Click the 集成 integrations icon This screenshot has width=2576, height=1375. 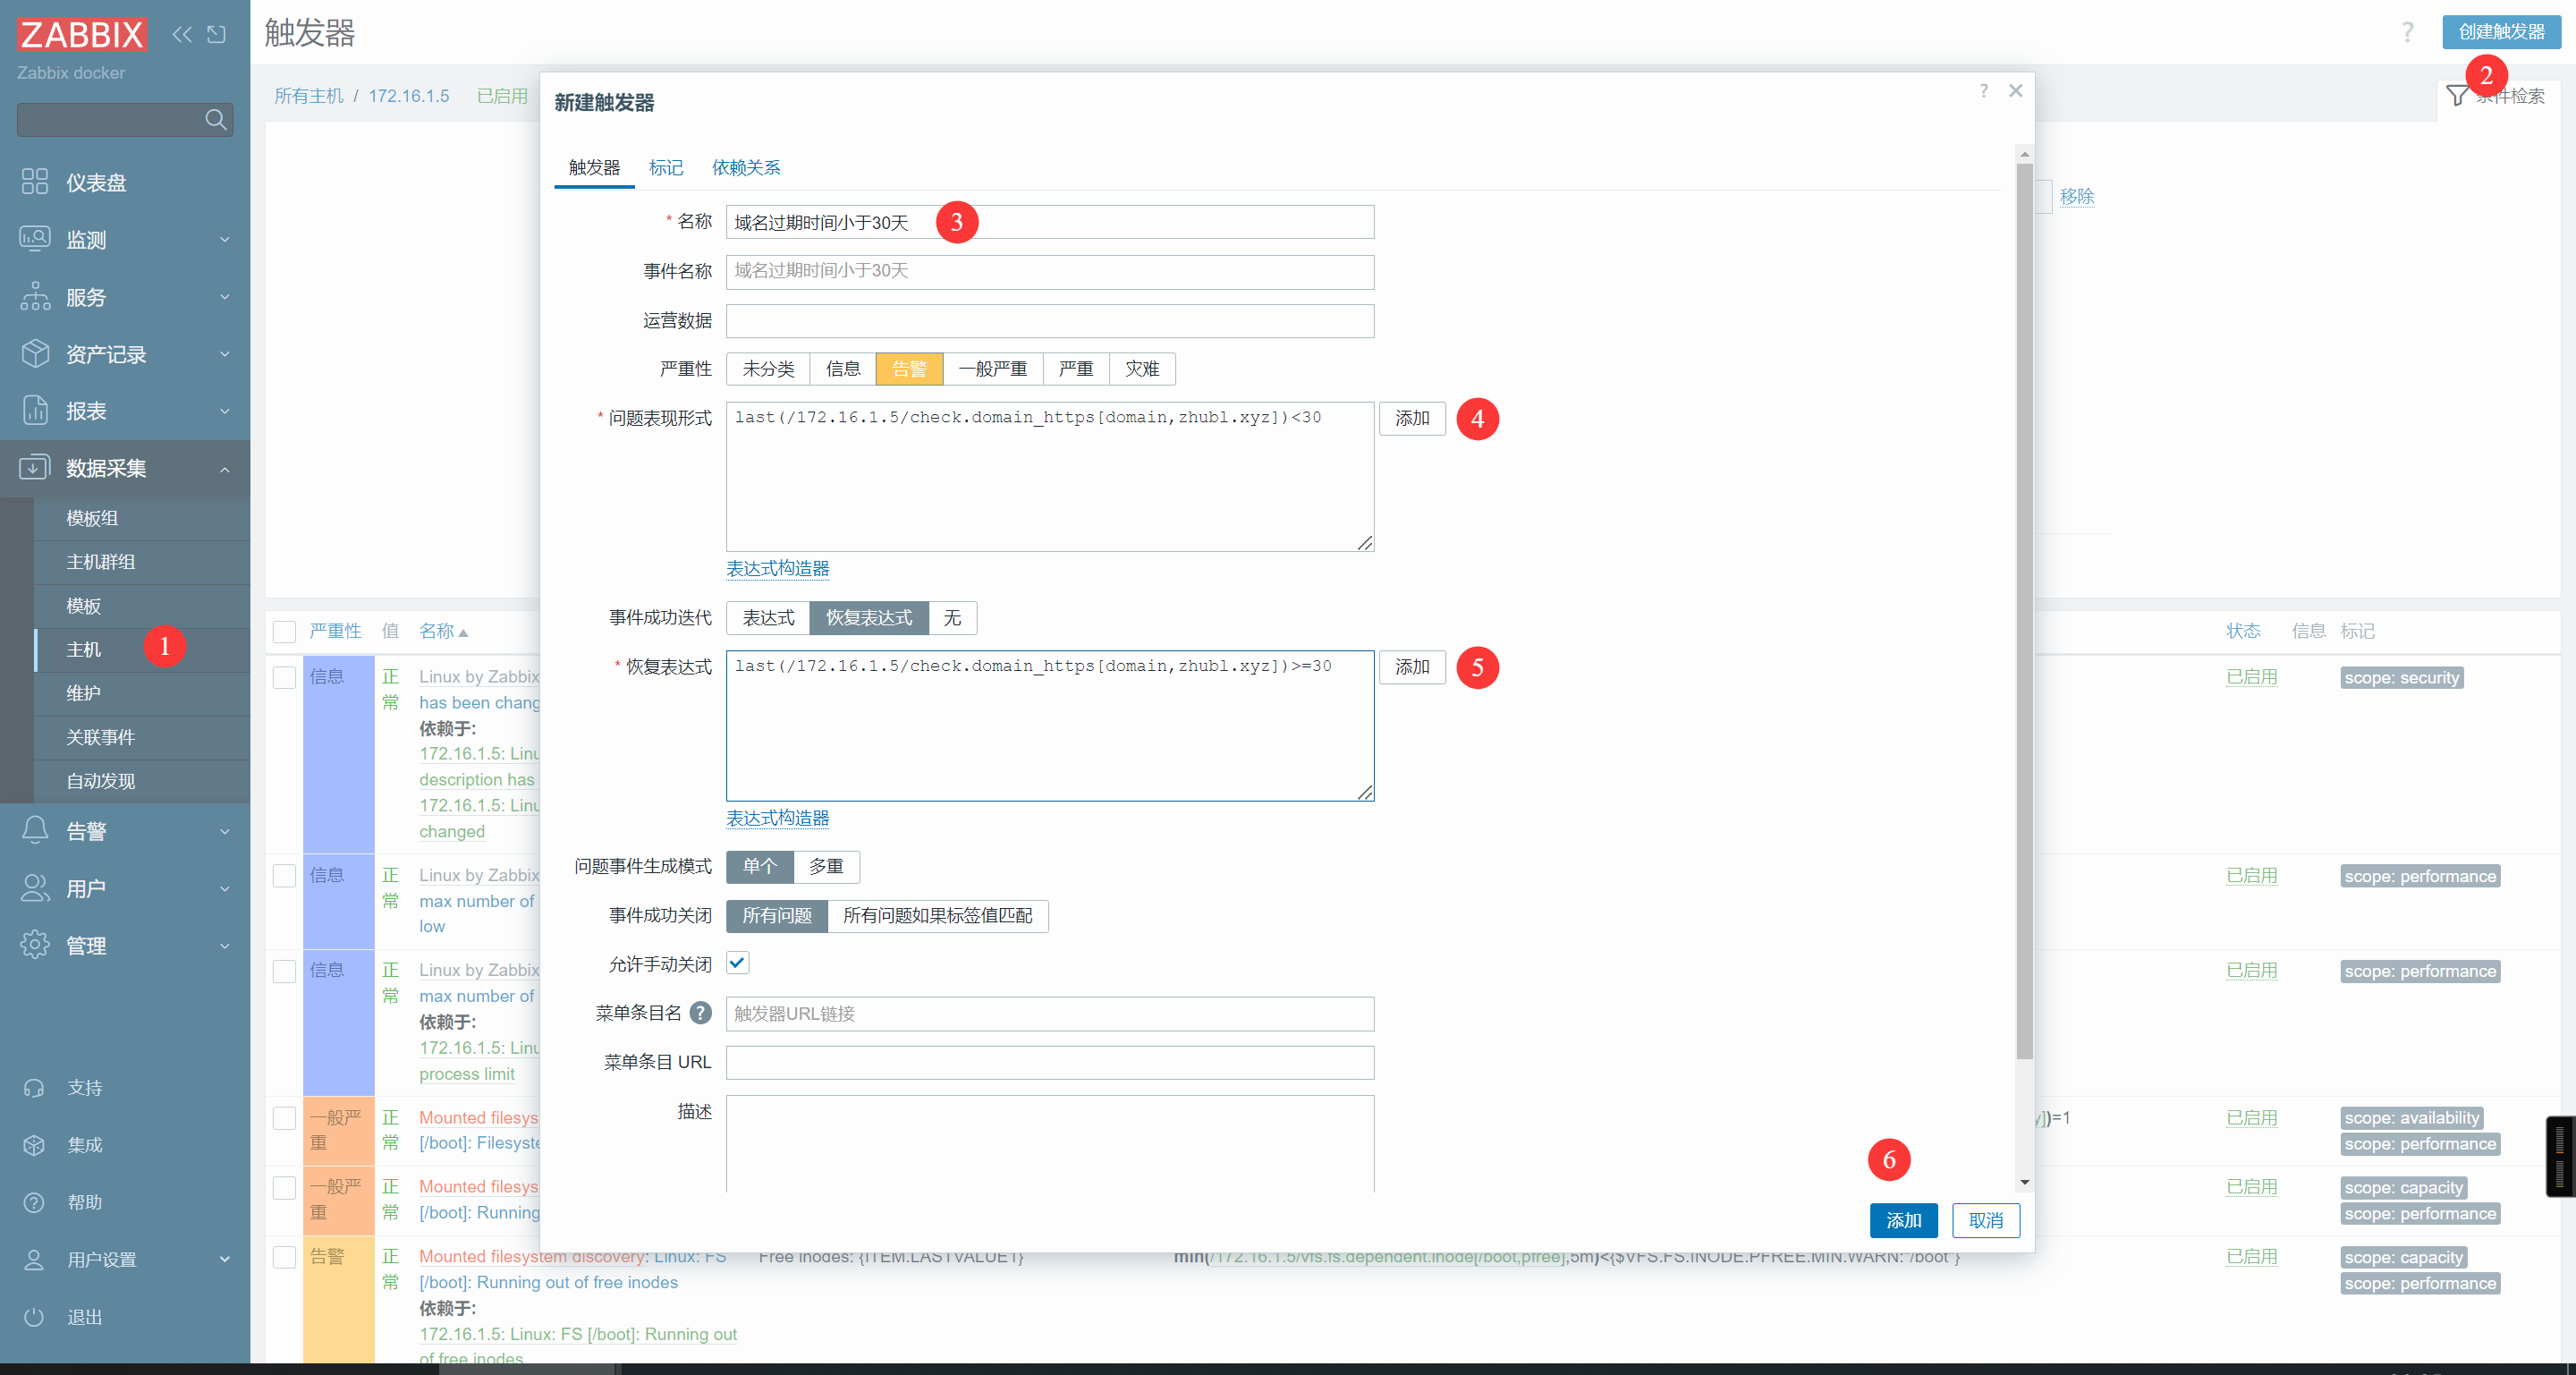point(34,1145)
